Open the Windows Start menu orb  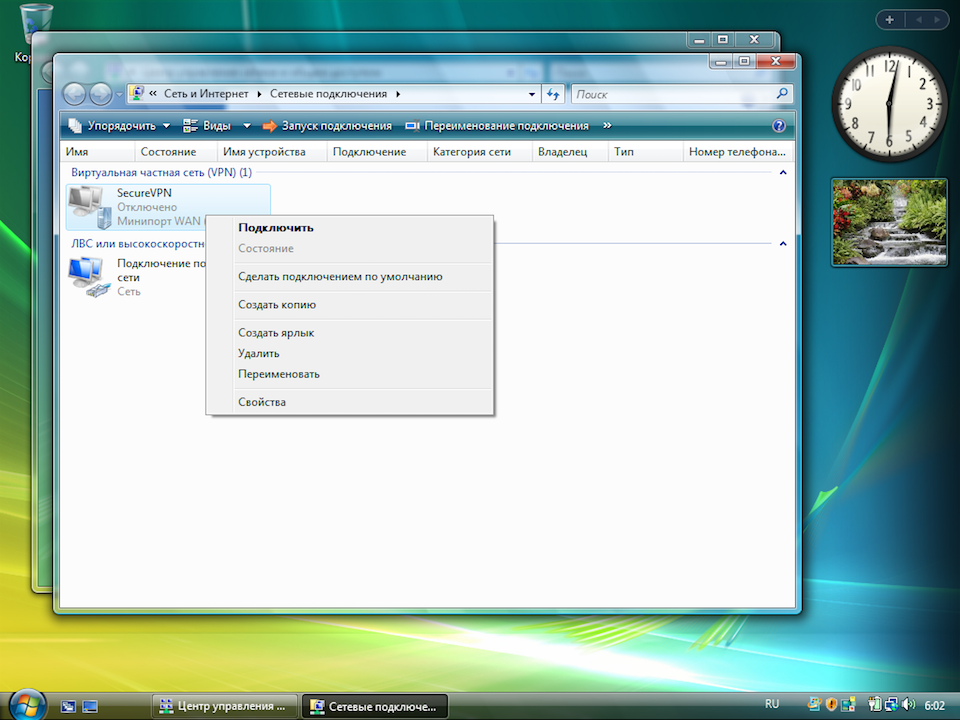pos(26,702)
